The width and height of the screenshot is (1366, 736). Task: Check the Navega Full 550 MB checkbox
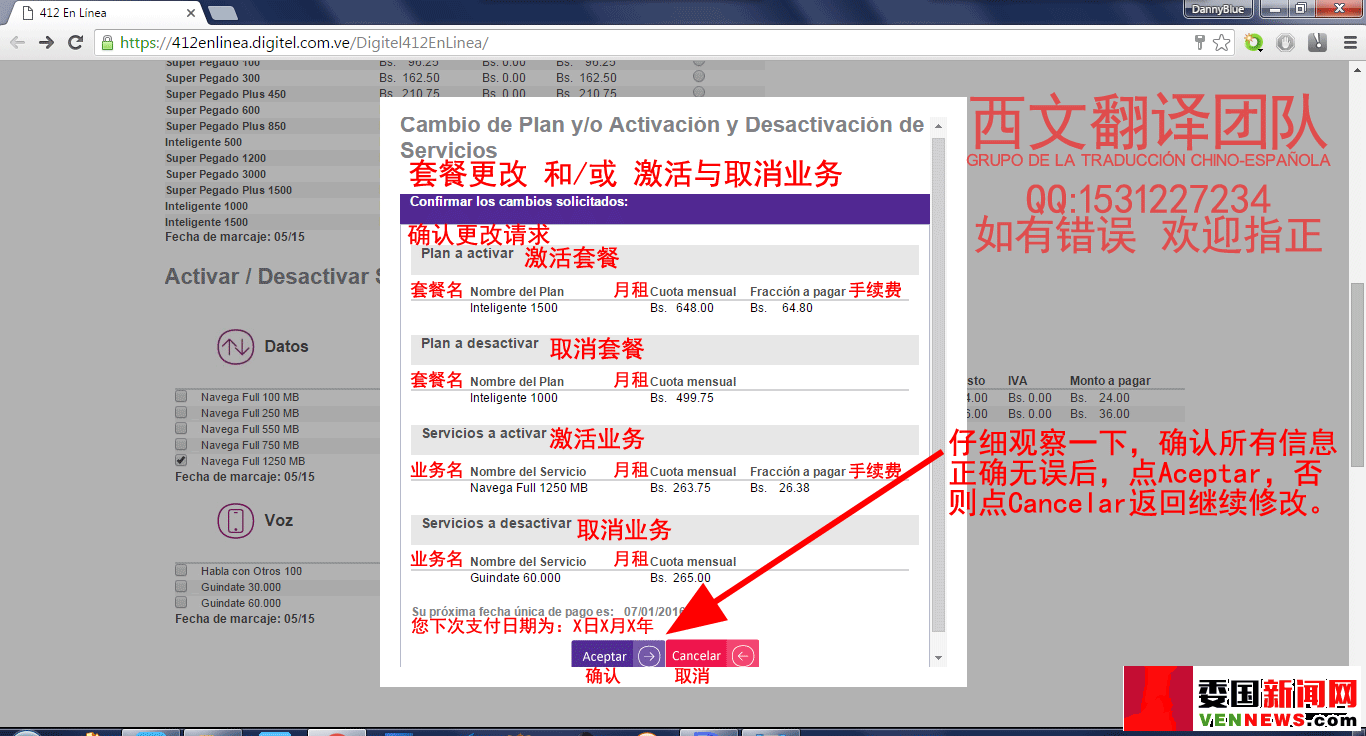181,428
